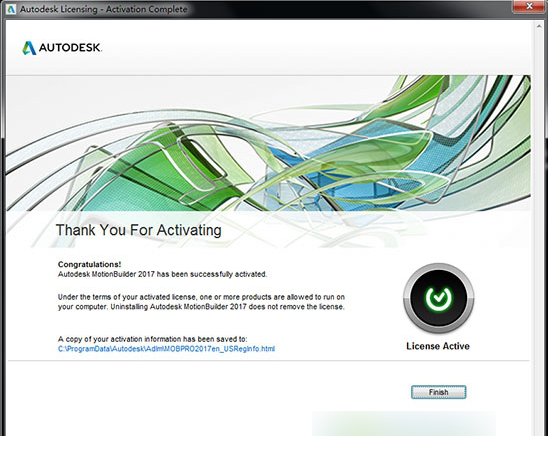Click the "Thank You For Activating" heading
Image resolution: width=548 pixels, height=453 pixels.
click(x=138, y=230)
